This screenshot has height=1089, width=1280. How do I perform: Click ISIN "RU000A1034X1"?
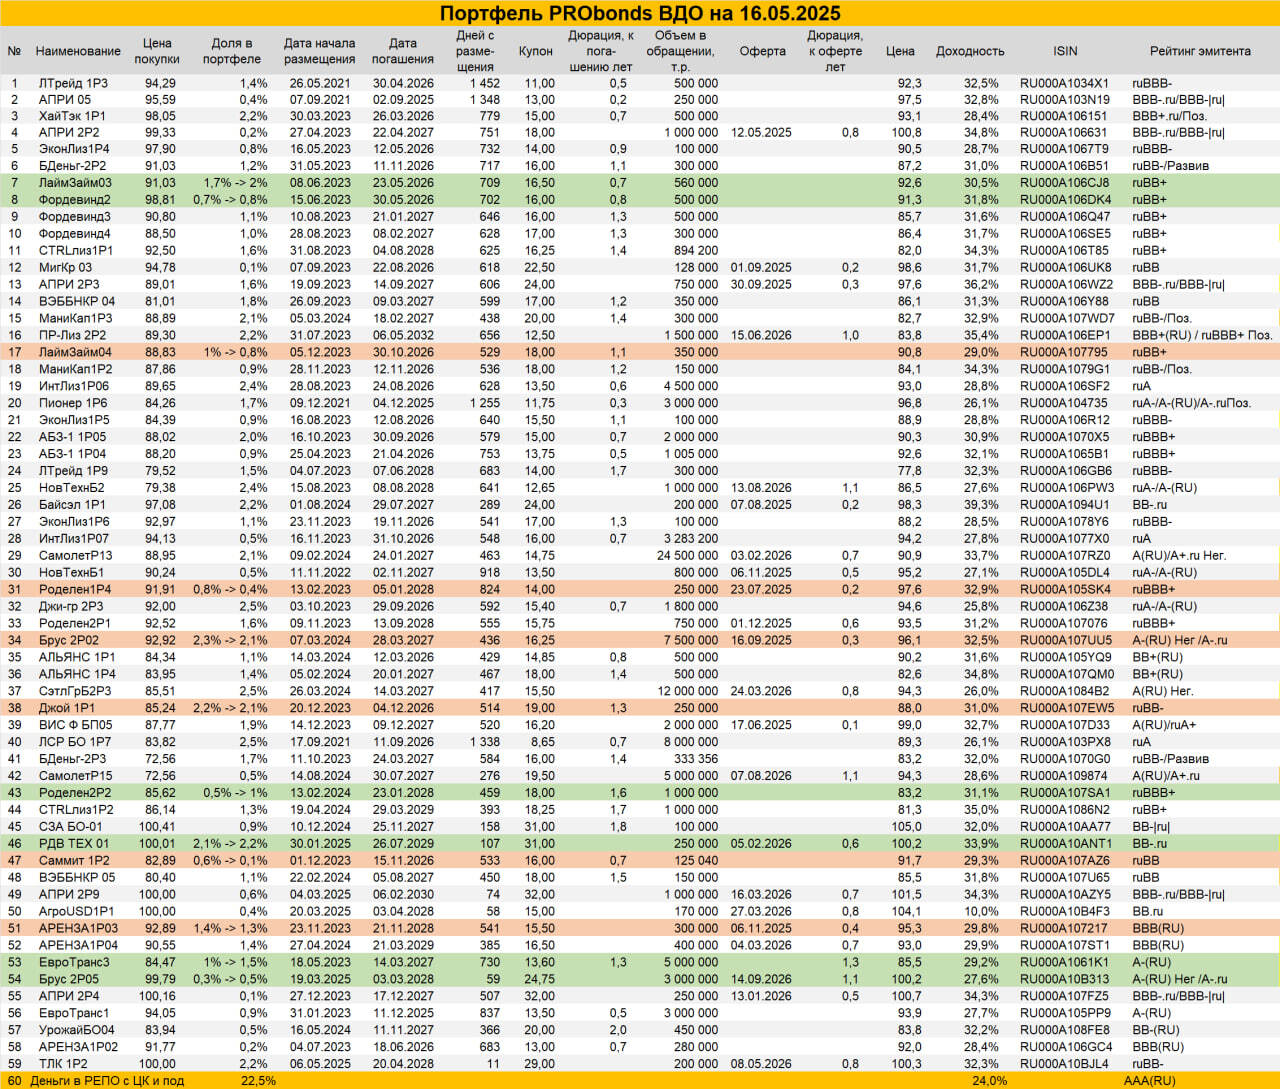click(1064, 83)
